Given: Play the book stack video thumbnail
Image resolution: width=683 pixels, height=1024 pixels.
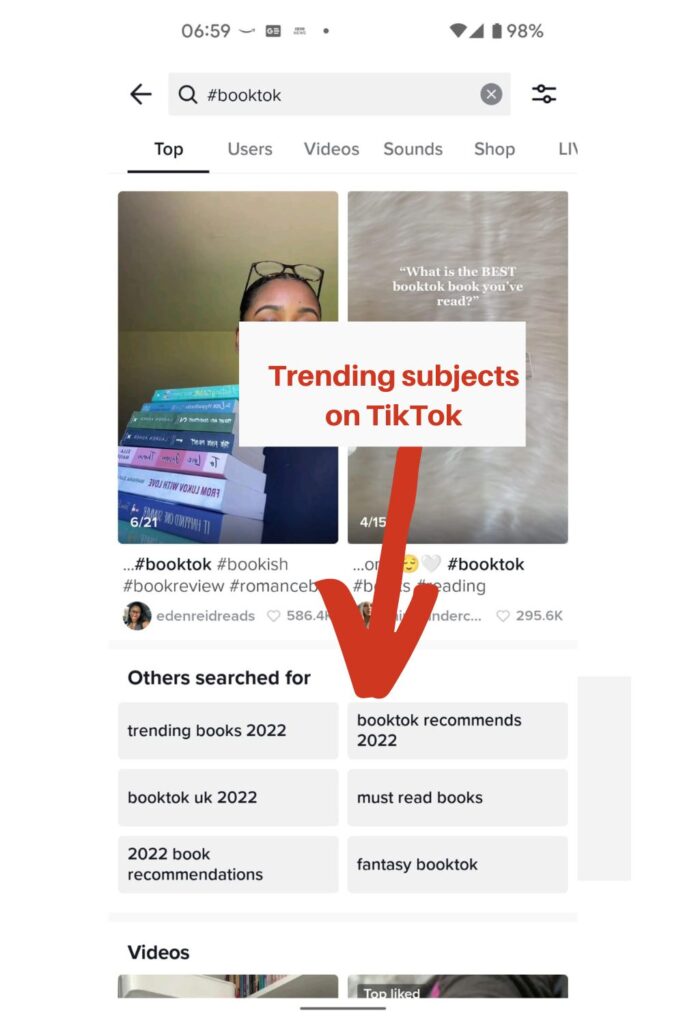Looking at the screenshot, I should [x=228, y=367].
